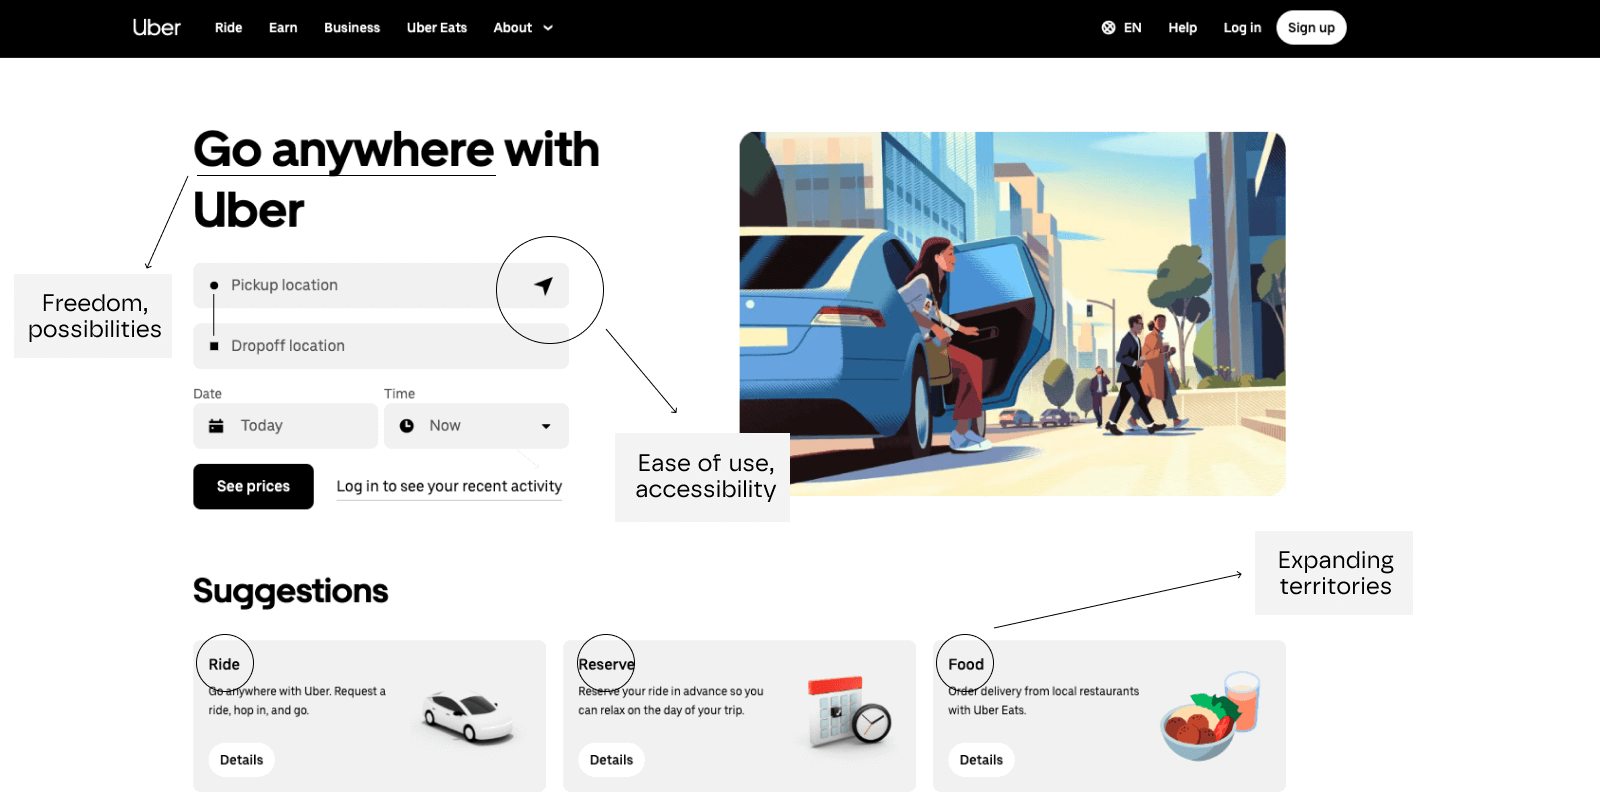Viewport: 1600px width, 800px height.
Task: Click the Reserve card title
Action: coord(606,664)
